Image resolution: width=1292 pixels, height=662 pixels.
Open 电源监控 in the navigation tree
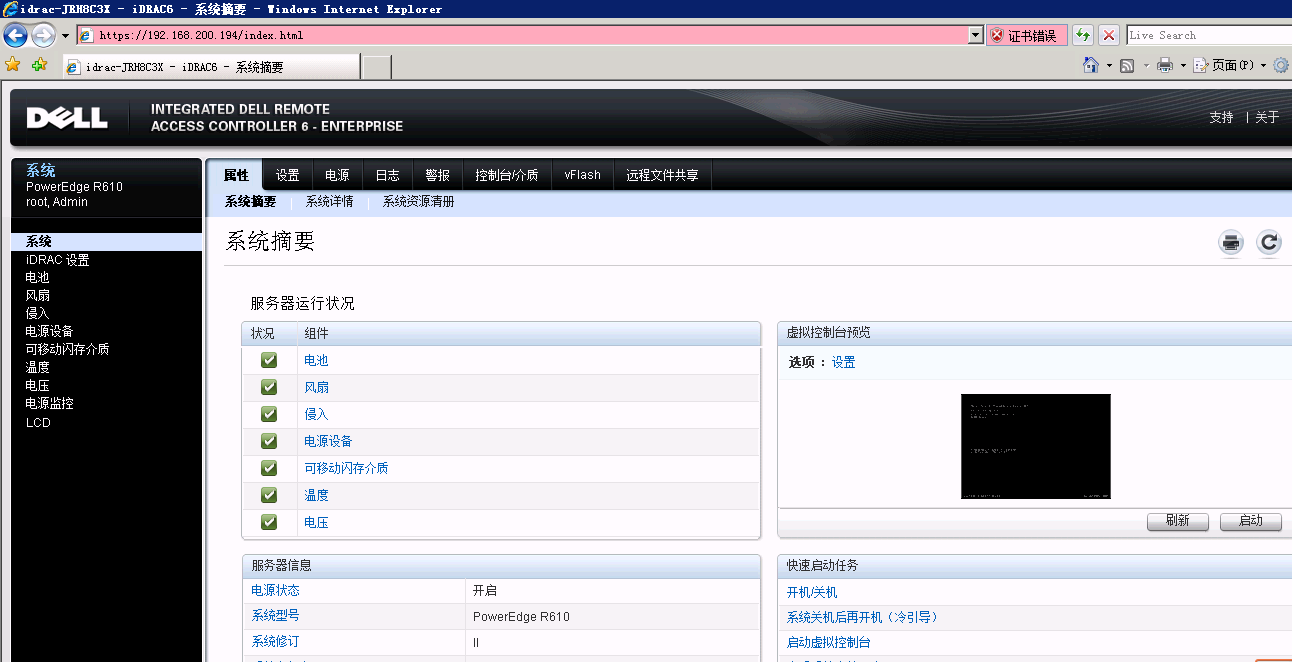click(50, 404)
